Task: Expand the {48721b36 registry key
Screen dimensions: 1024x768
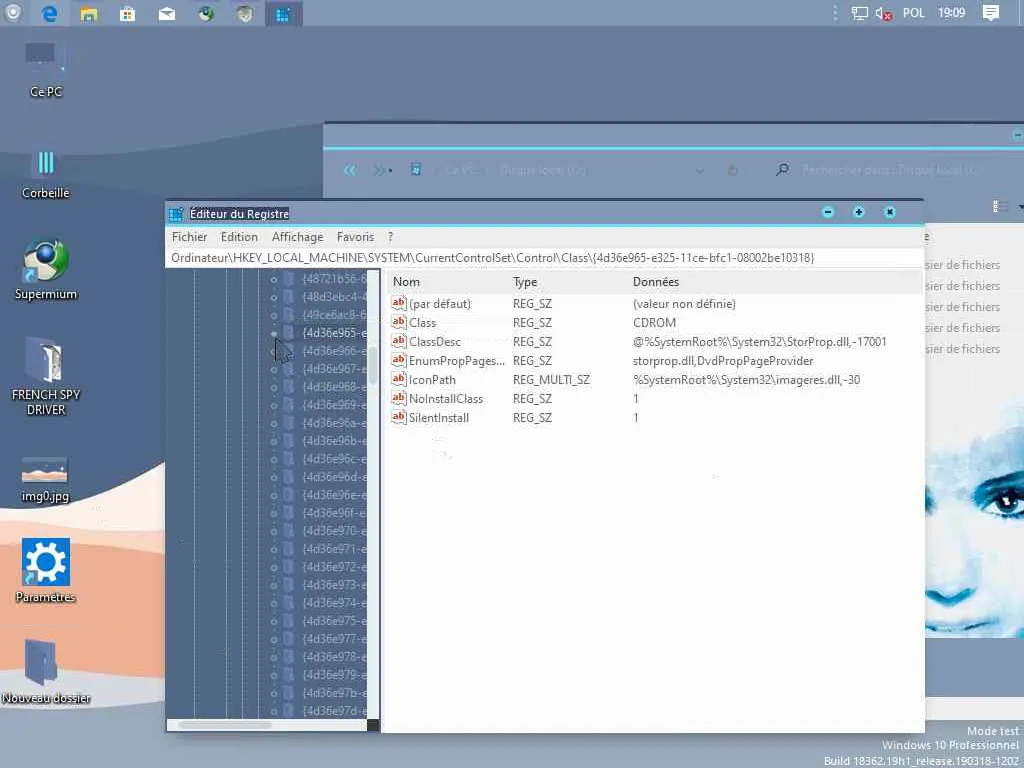Action: click(274, 279)
